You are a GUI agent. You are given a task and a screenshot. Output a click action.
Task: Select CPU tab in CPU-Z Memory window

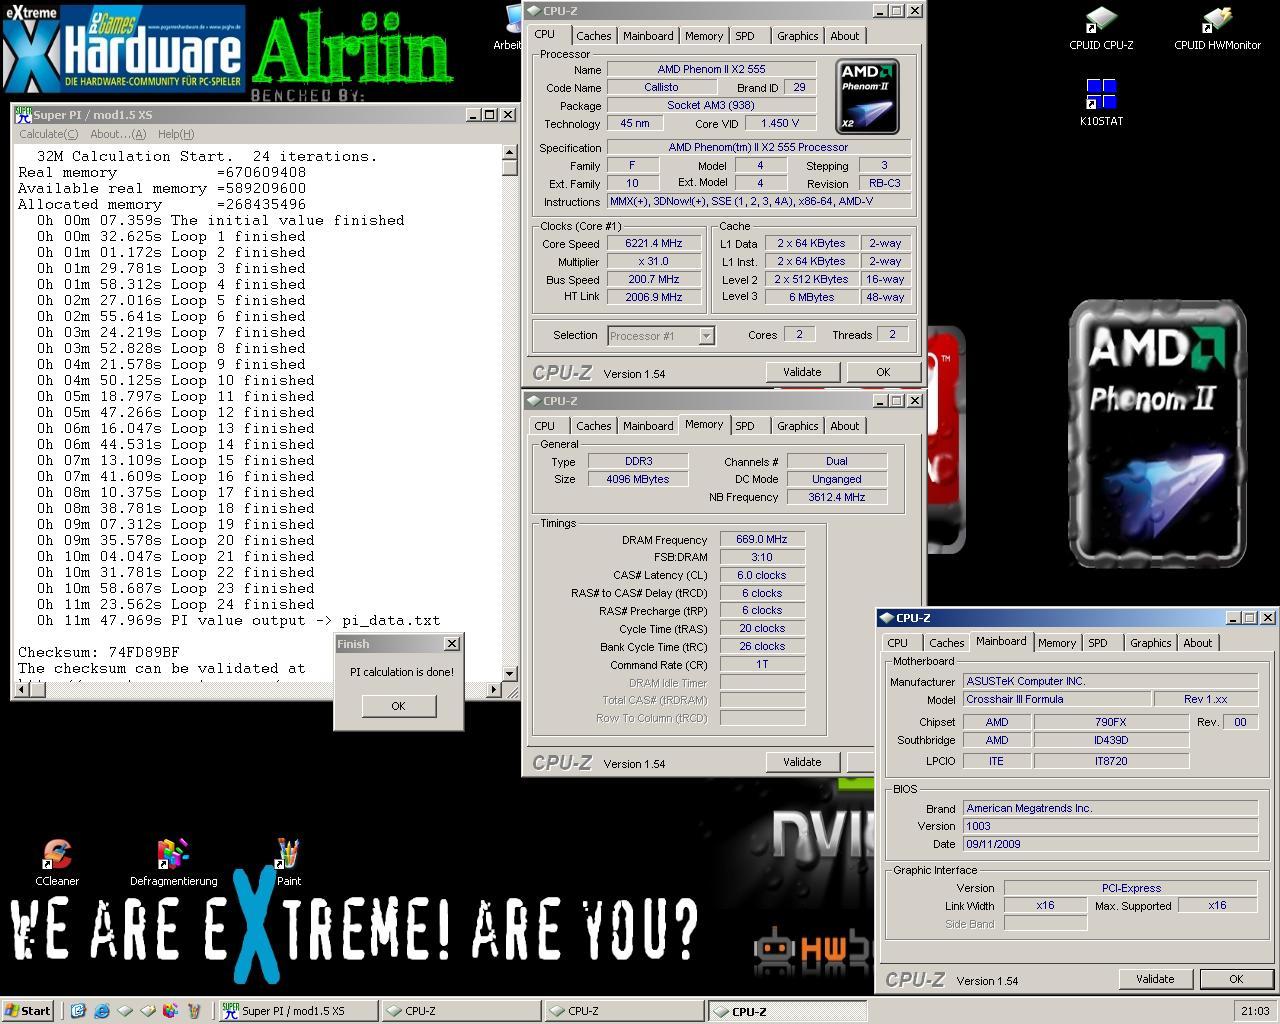(545, 426)
